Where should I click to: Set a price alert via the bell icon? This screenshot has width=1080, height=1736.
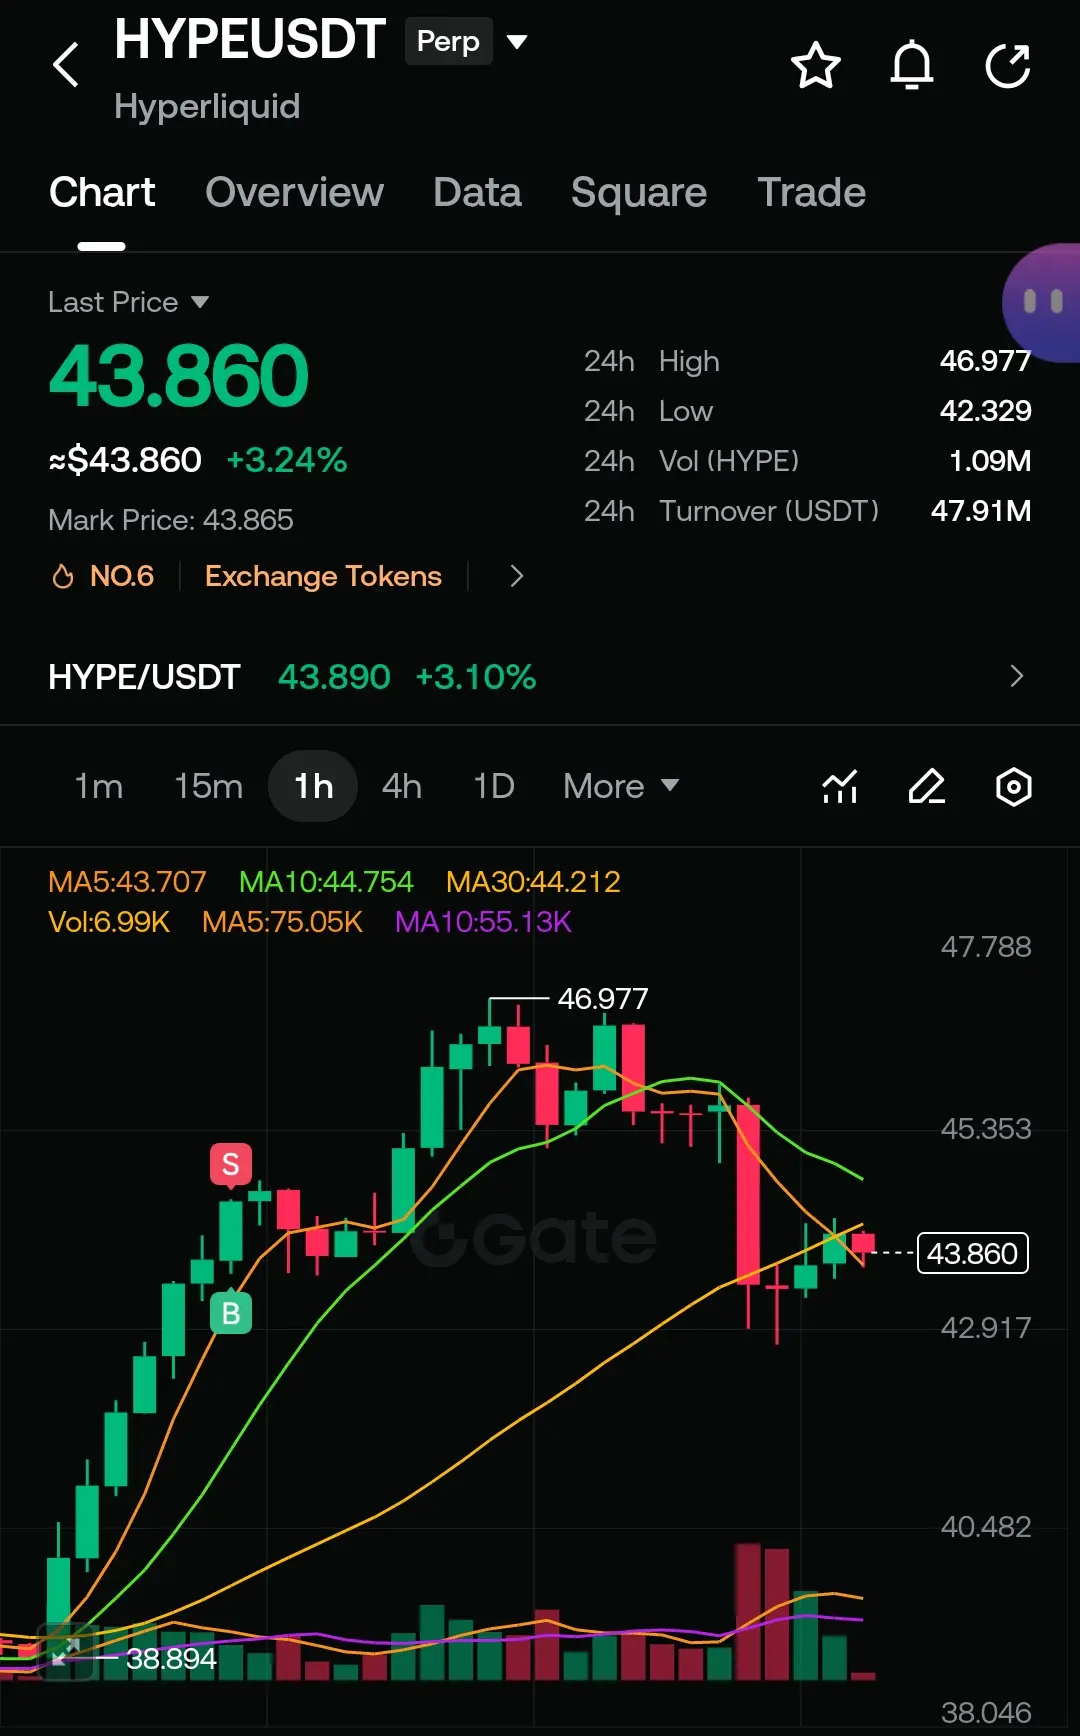point(912,66)
